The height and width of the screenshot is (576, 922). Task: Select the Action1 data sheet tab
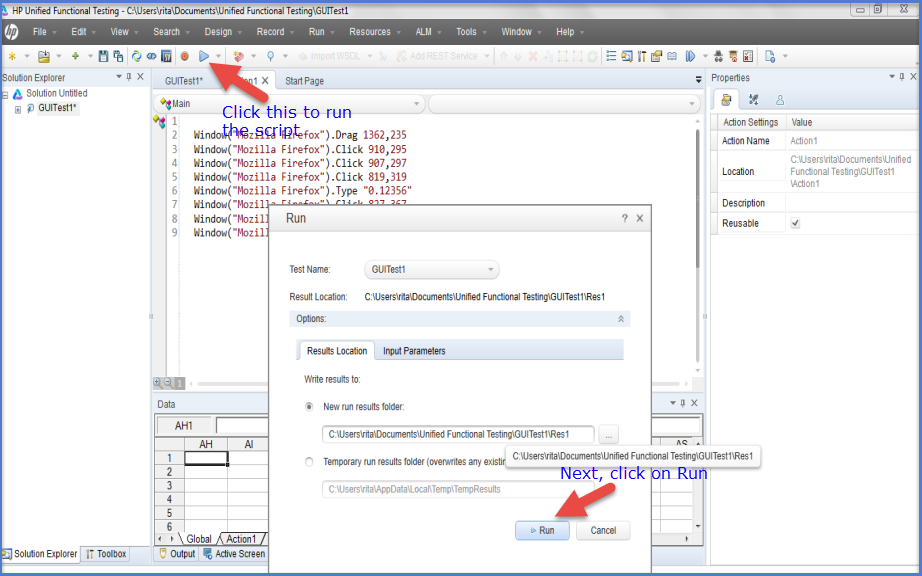tap(241, 539)
